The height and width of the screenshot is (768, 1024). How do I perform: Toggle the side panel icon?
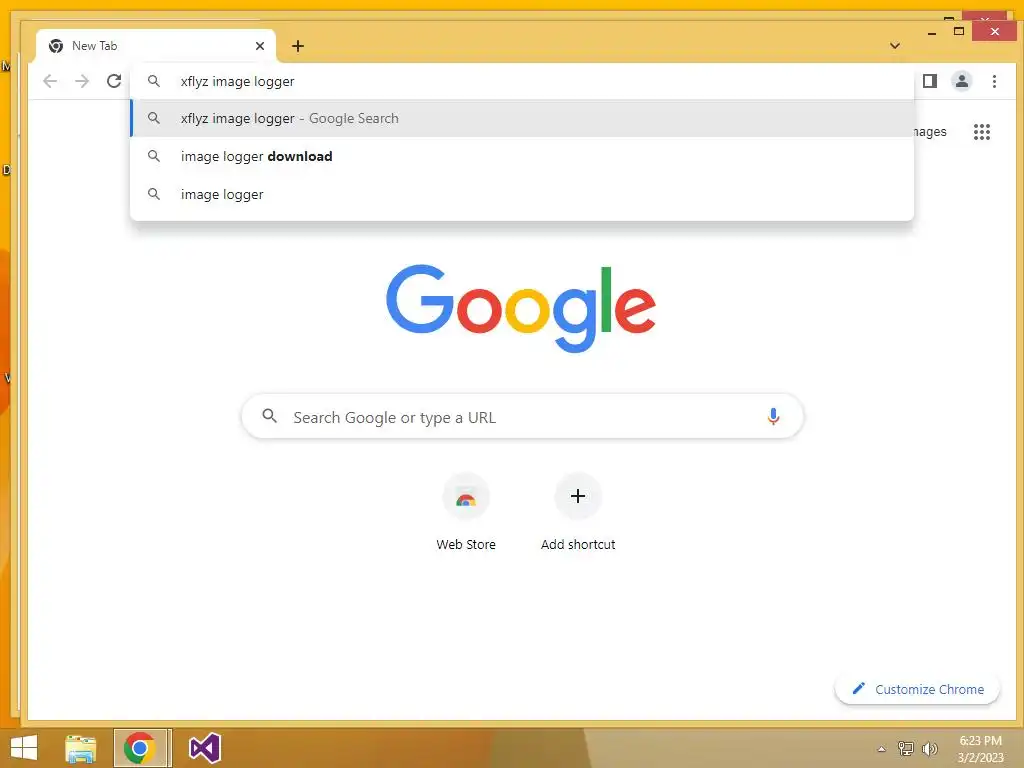[x=929, y=81]
